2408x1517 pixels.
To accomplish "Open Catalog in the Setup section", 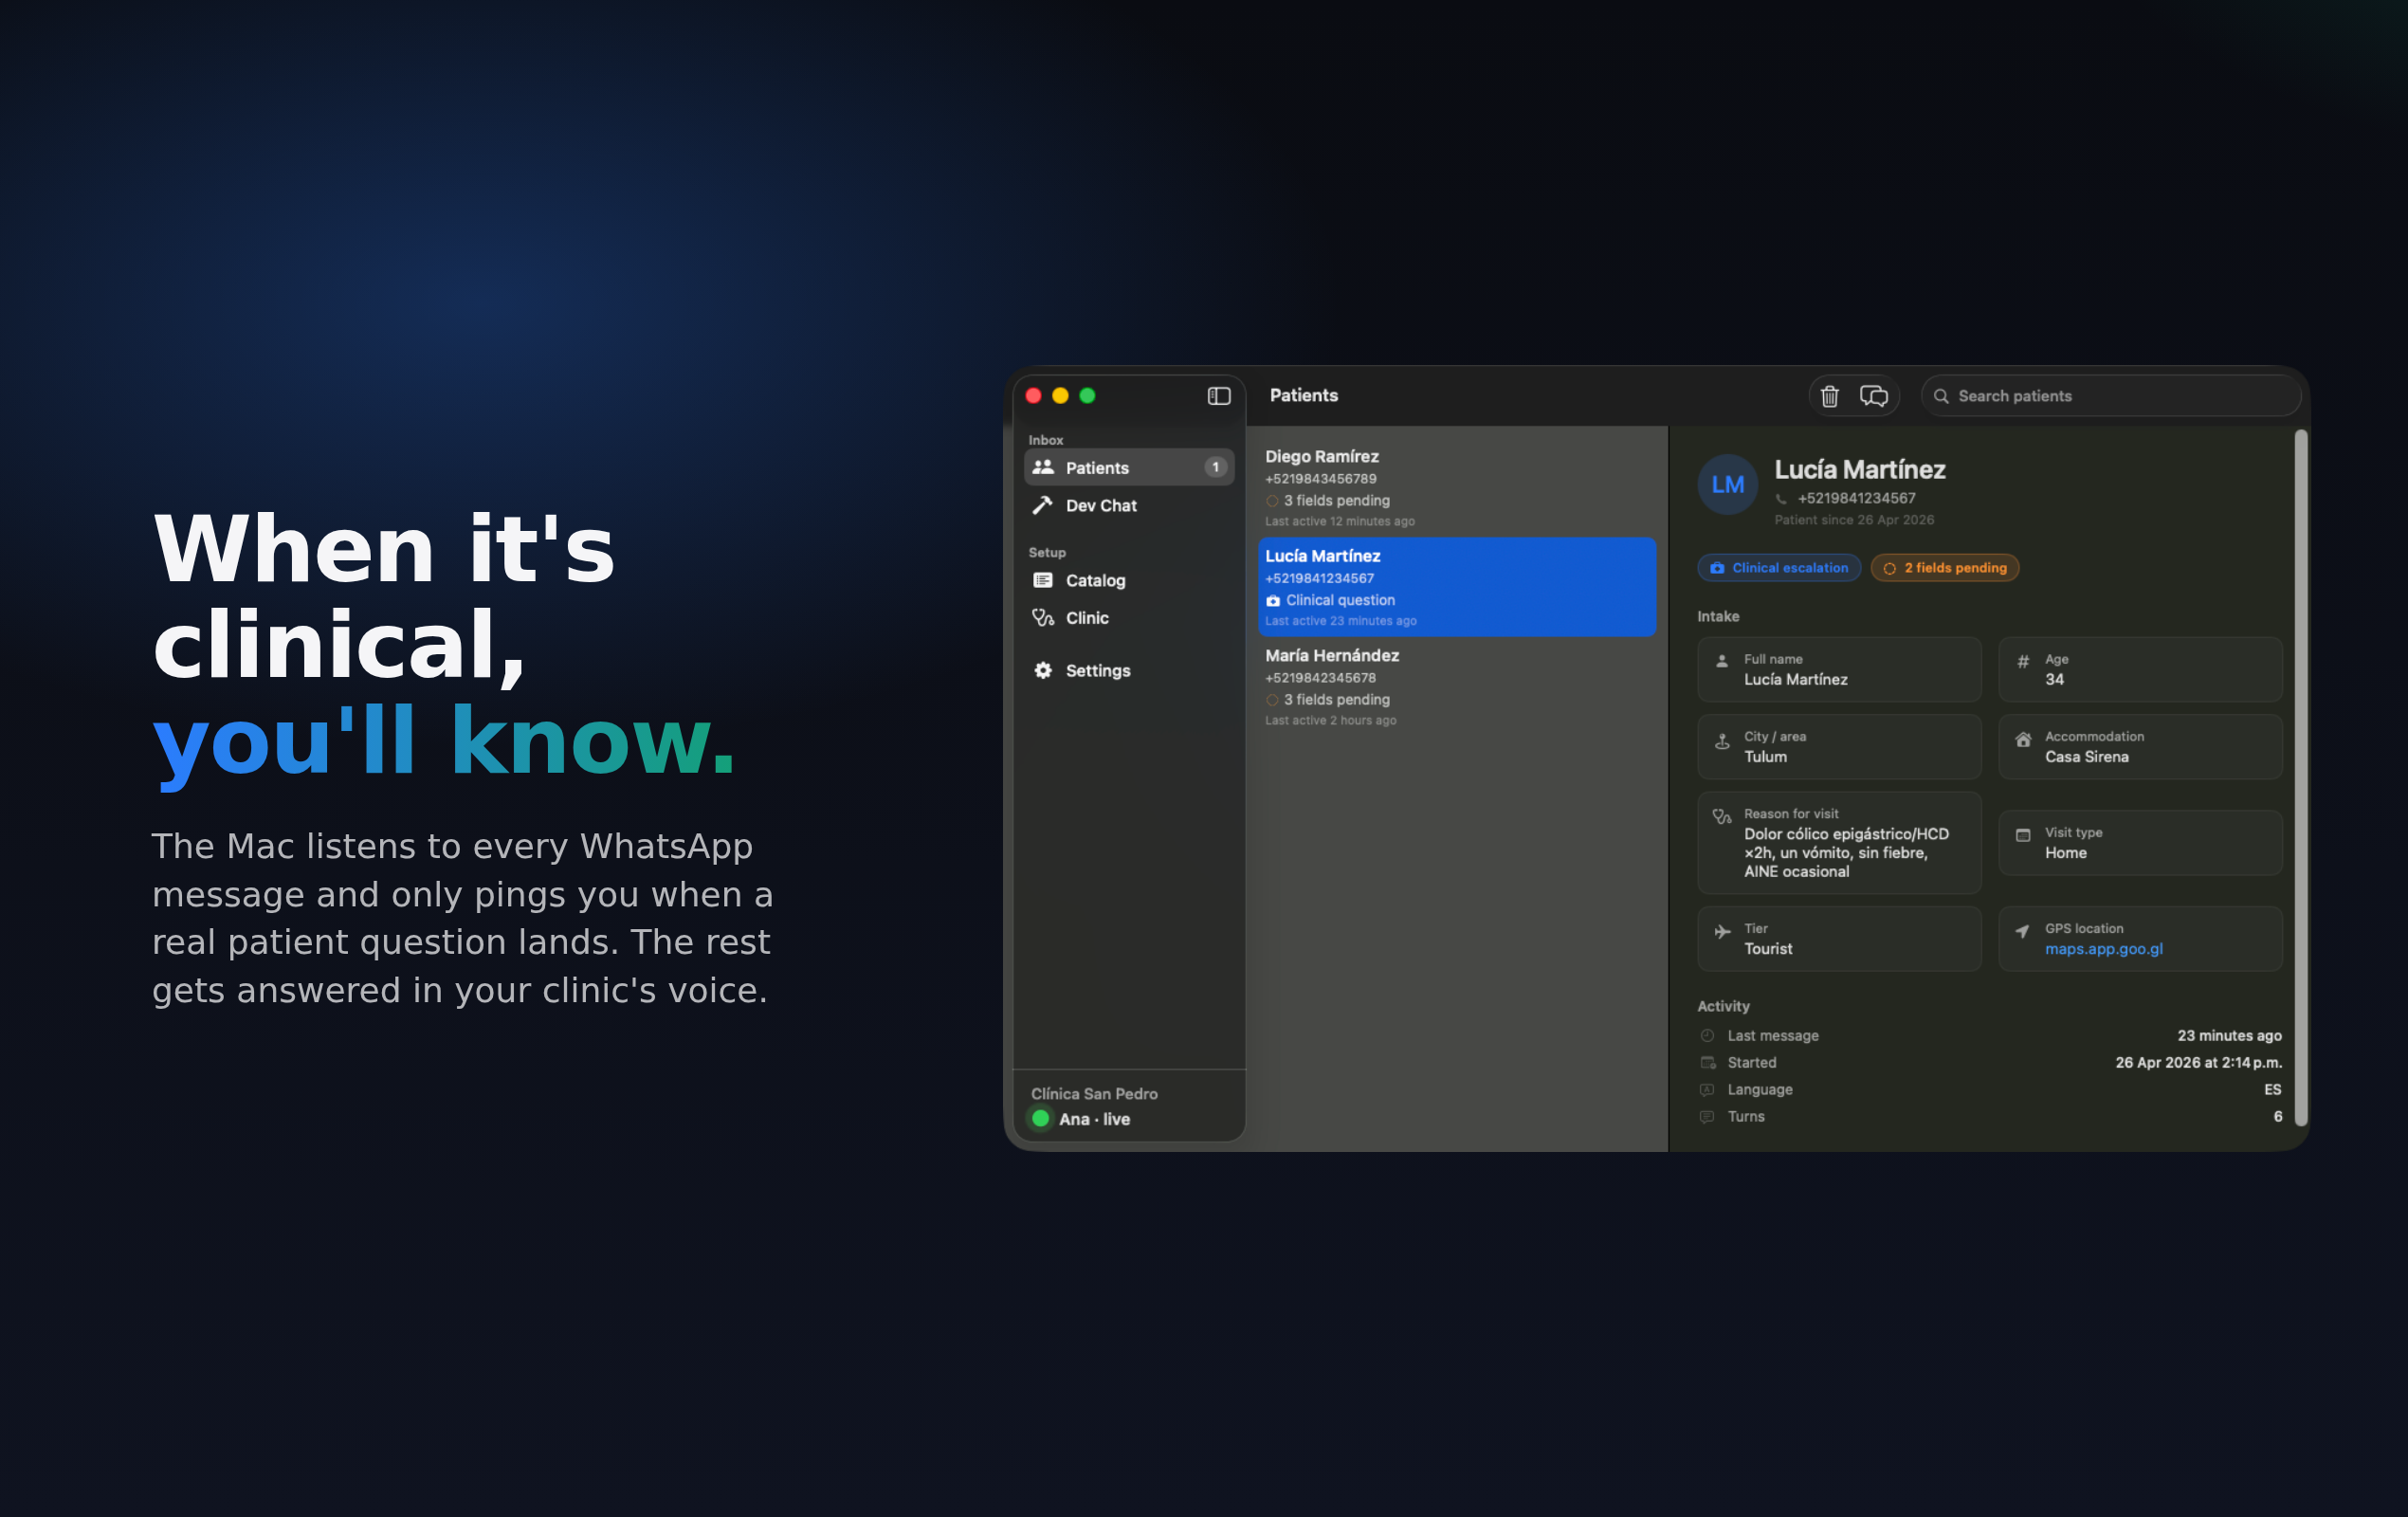I will (x=1095, y=580).
